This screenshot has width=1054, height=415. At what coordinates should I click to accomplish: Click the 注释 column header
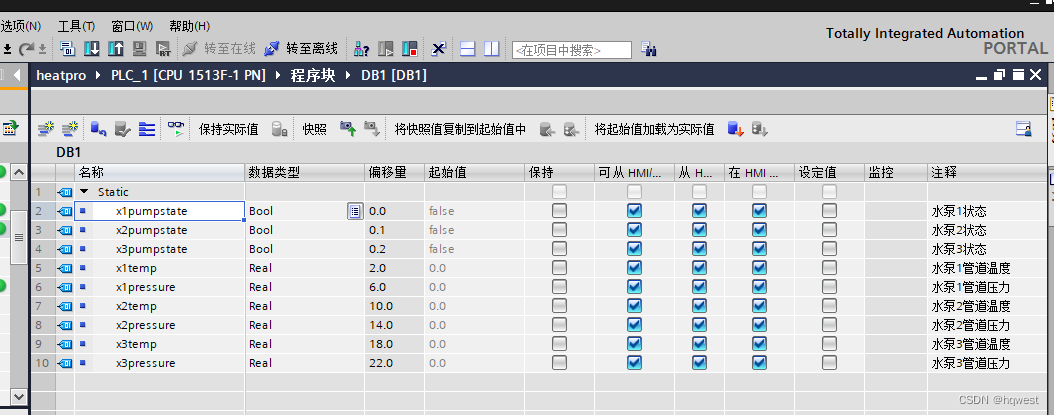click(x=987, y=173)
